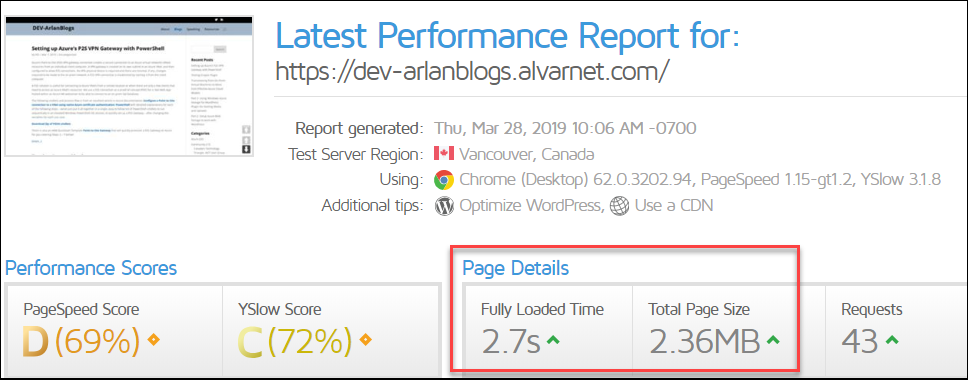
Task: Click green arrow next to 43 requests
Action: pyautogui.click(x=891, y=340)
